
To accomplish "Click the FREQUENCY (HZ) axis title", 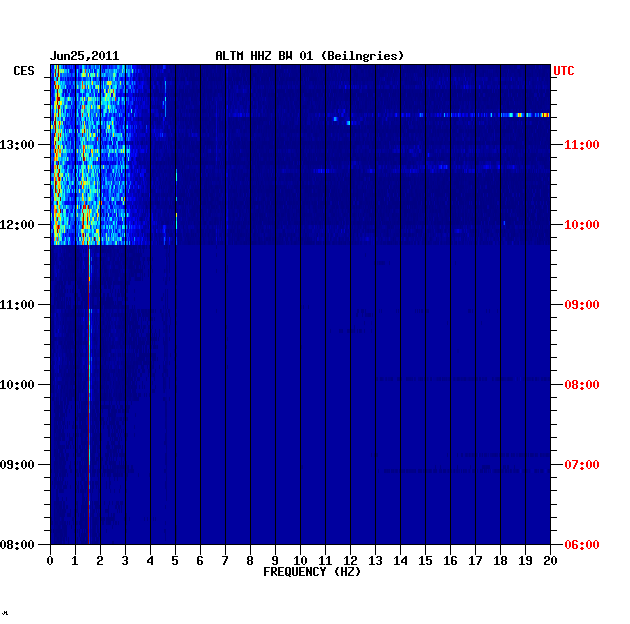I will (x=312, y=572).
